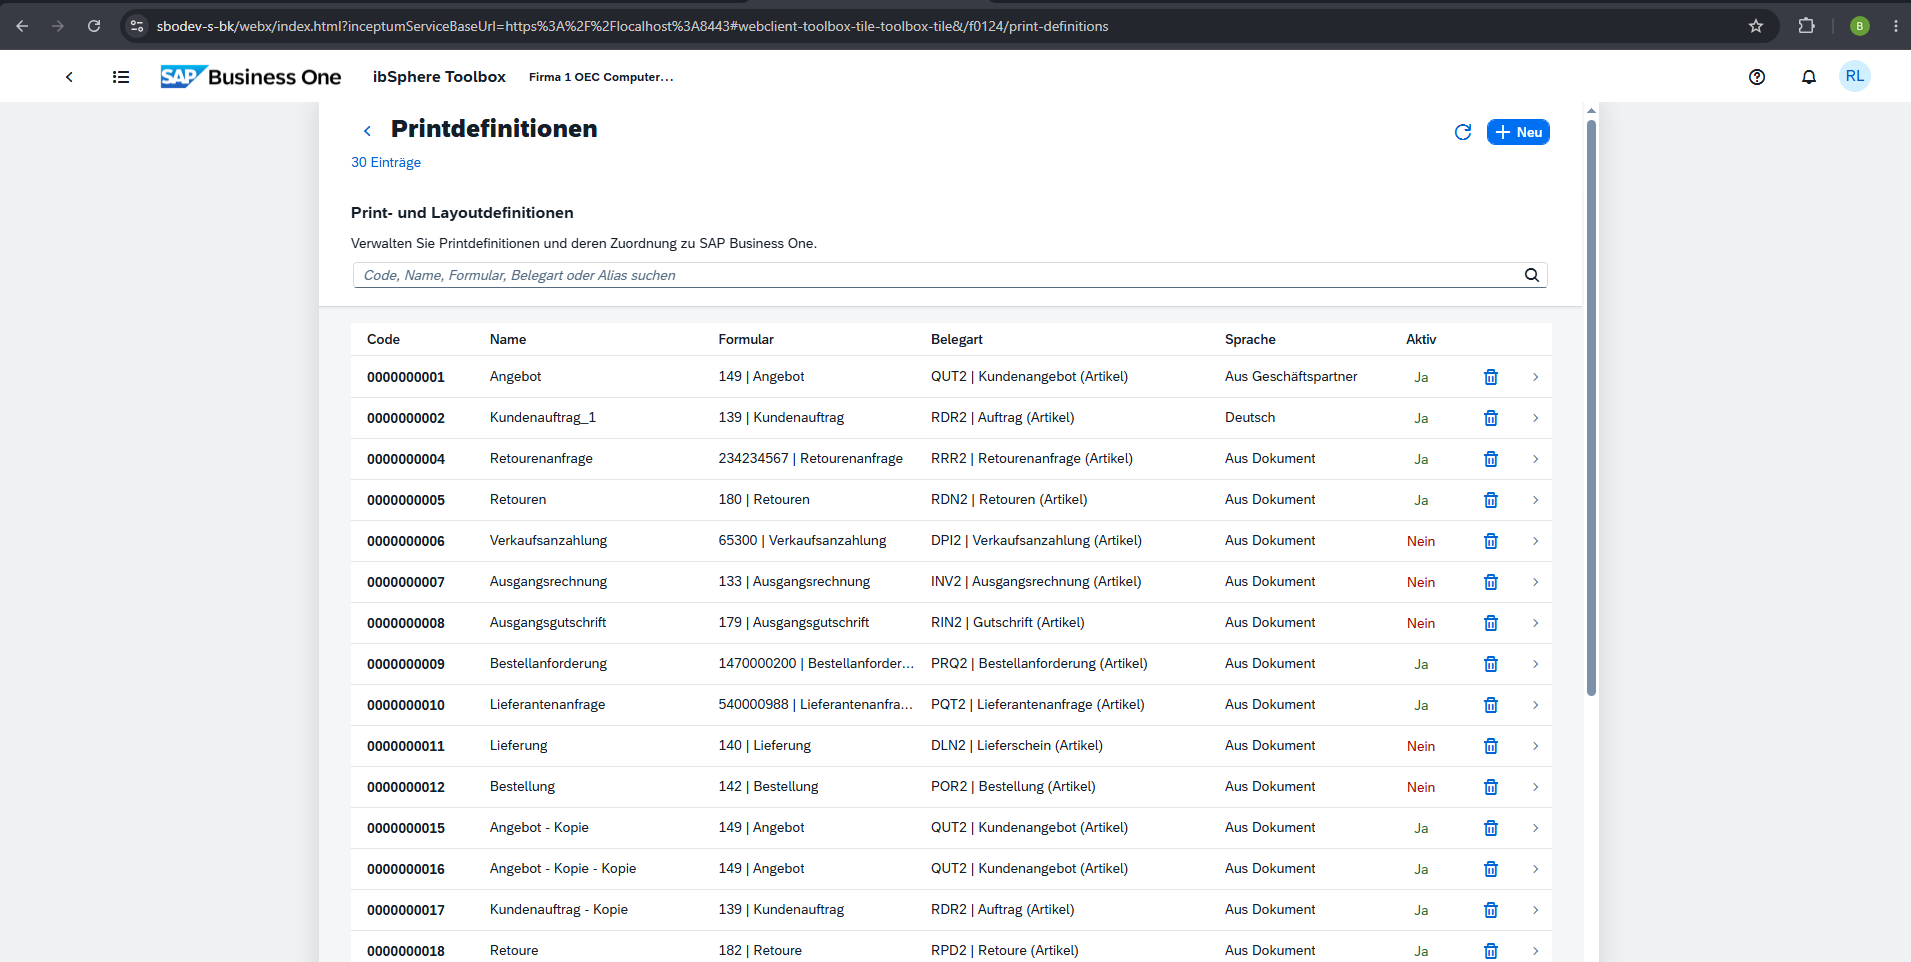Click 'RPD2 | Retoure (Artikel)' cell
This screenshot has height=962, width=1911.
click(x=1005, y=950)
